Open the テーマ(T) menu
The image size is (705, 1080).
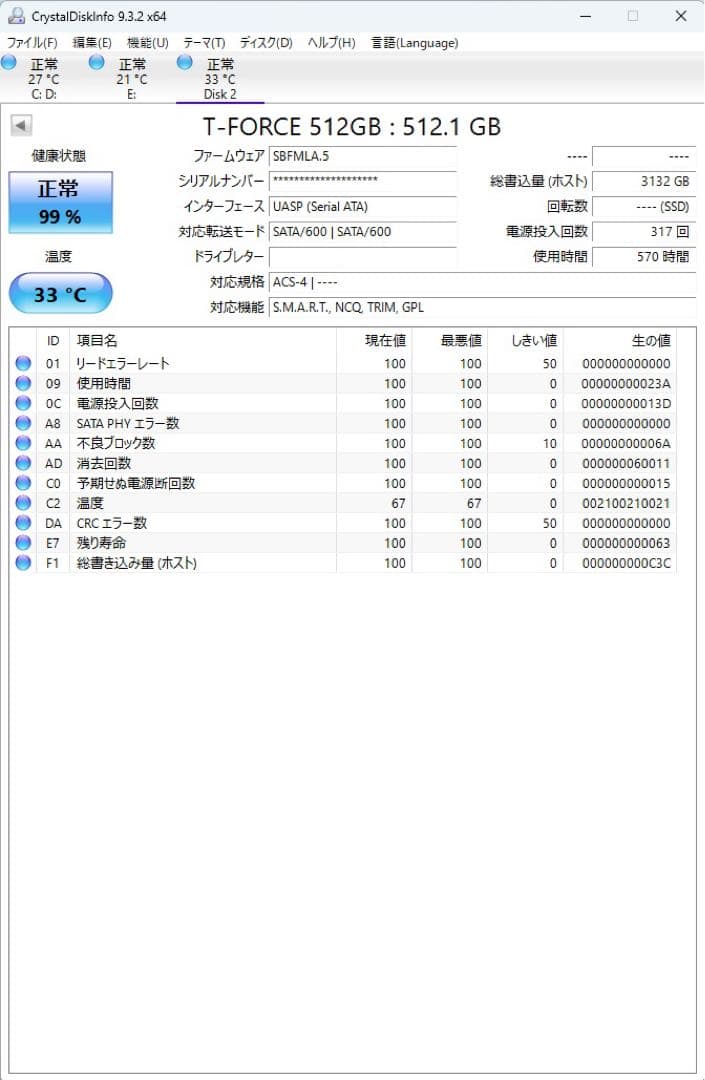coord(204,43)
